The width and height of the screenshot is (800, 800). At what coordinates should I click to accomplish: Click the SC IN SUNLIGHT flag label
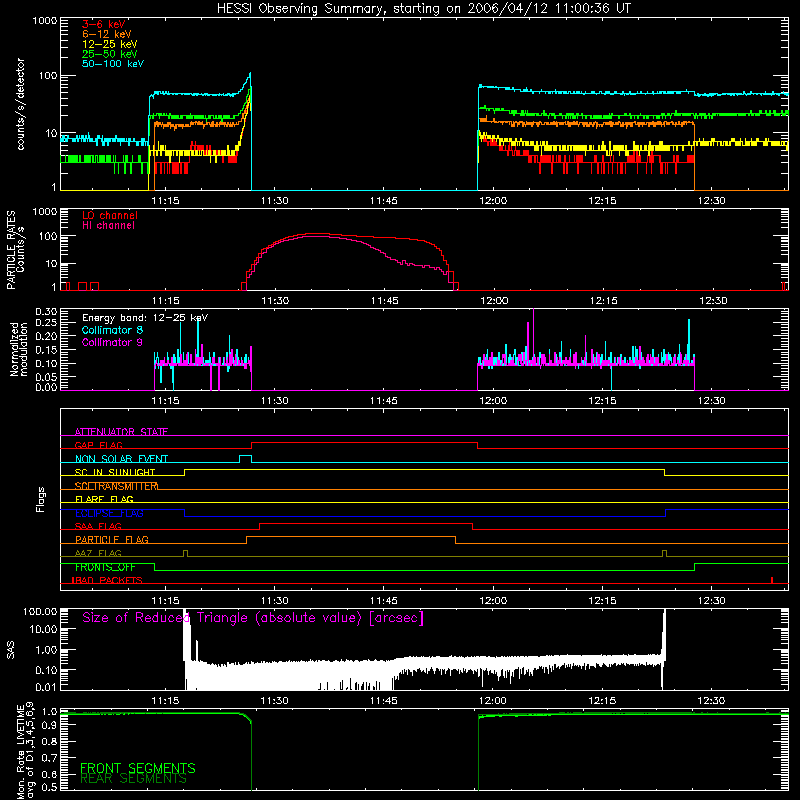tap(115, 472)
